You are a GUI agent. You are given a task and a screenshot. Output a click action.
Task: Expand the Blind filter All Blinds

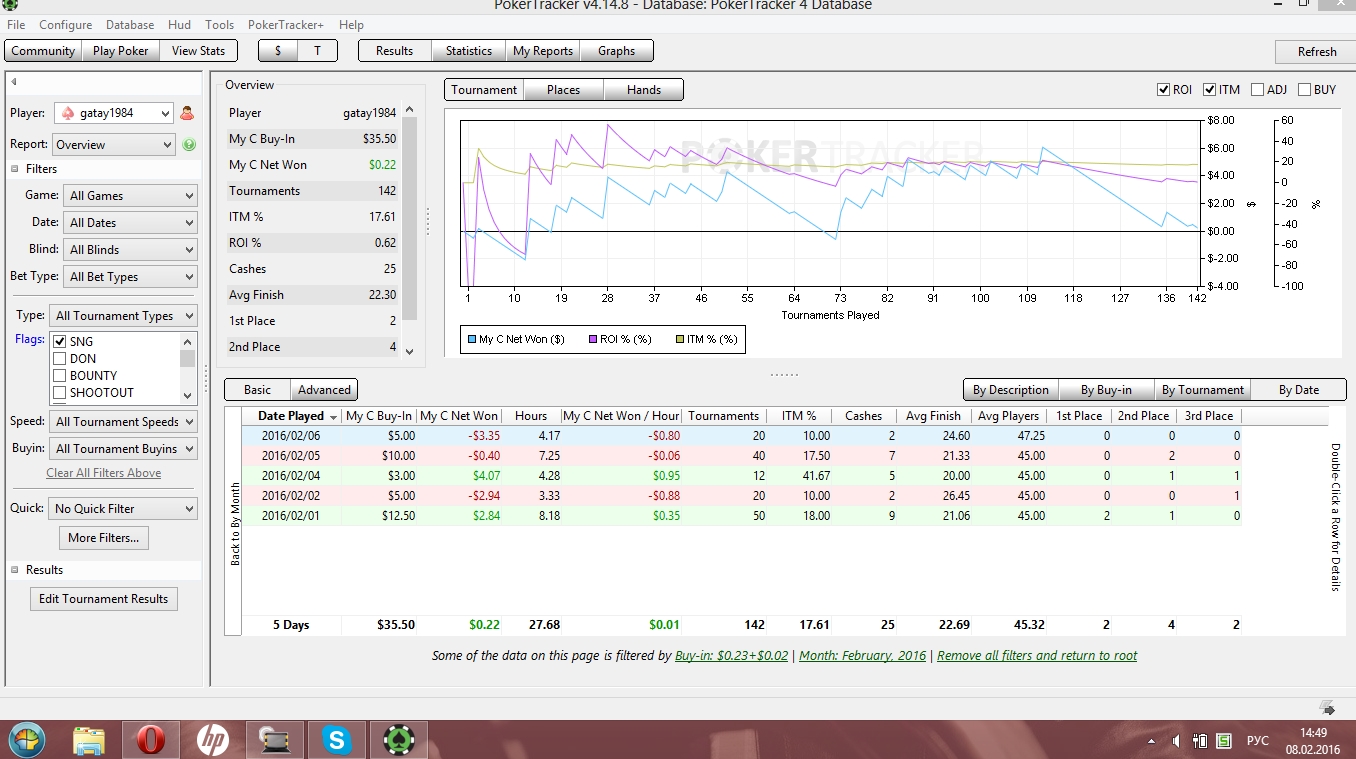[x=130, y=250]
